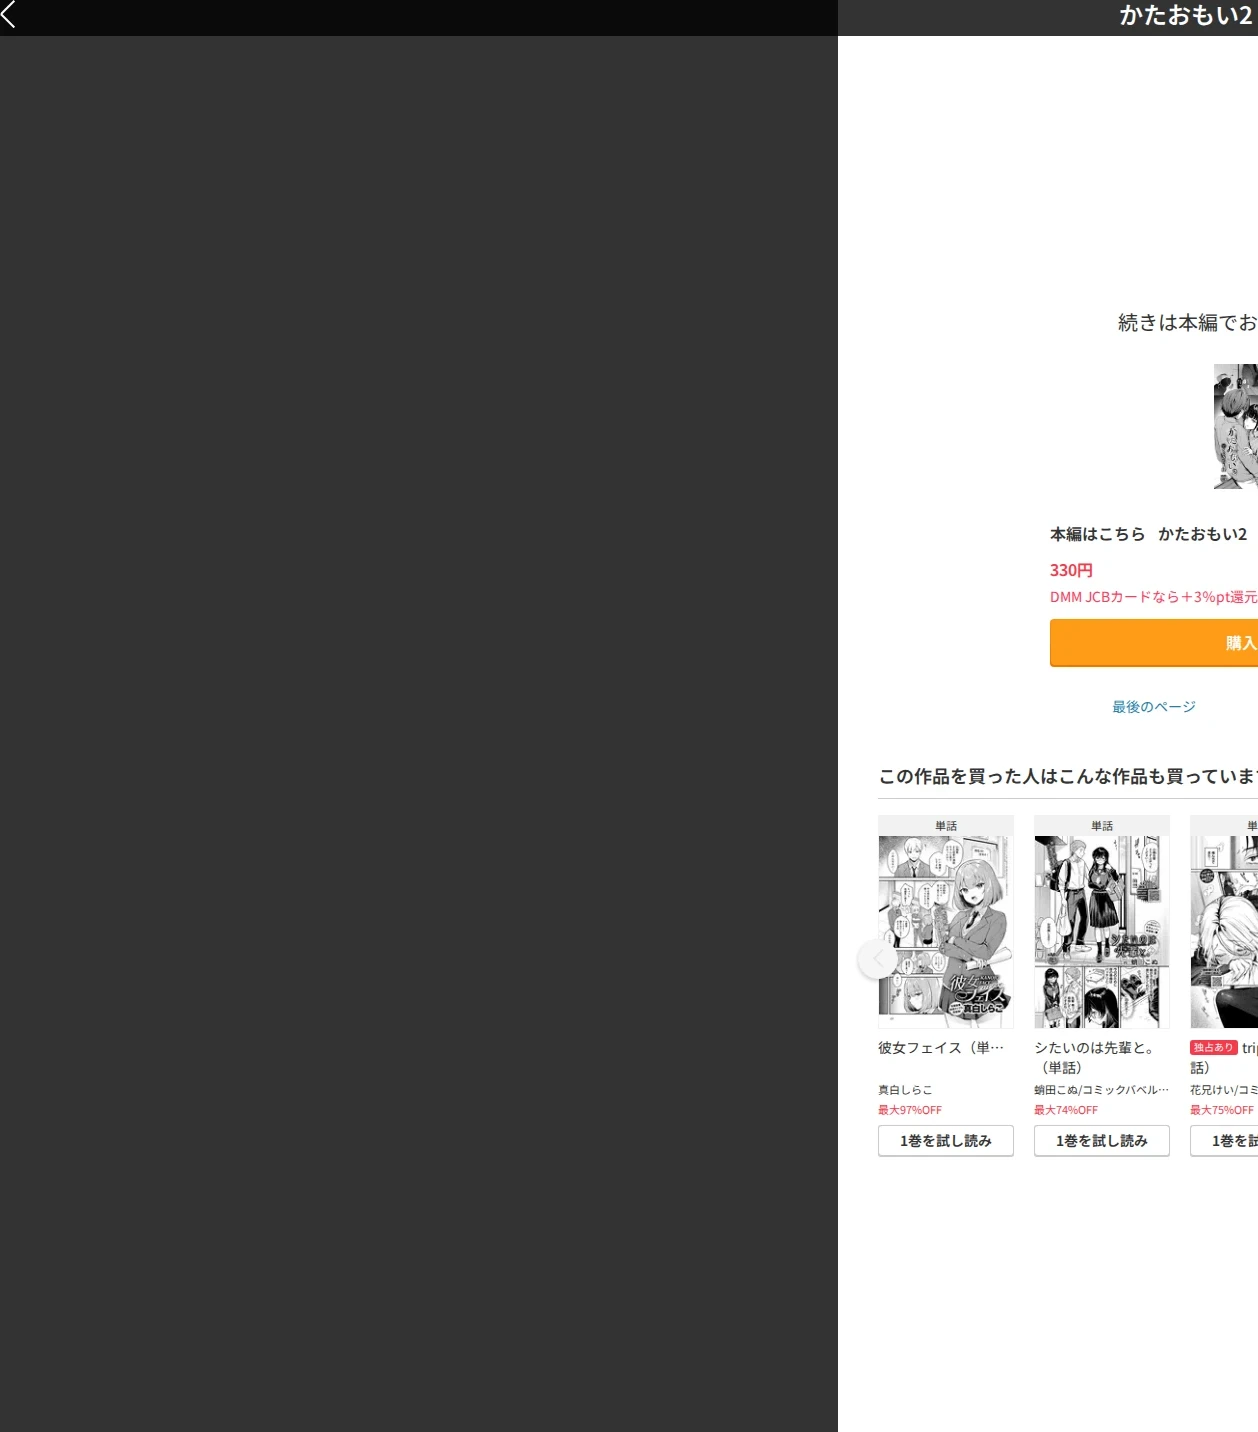Screen dimensions: 1258x1432
Task: Click the DMM JCBカード +3%pt還元 text
Action: point(1154,596)
